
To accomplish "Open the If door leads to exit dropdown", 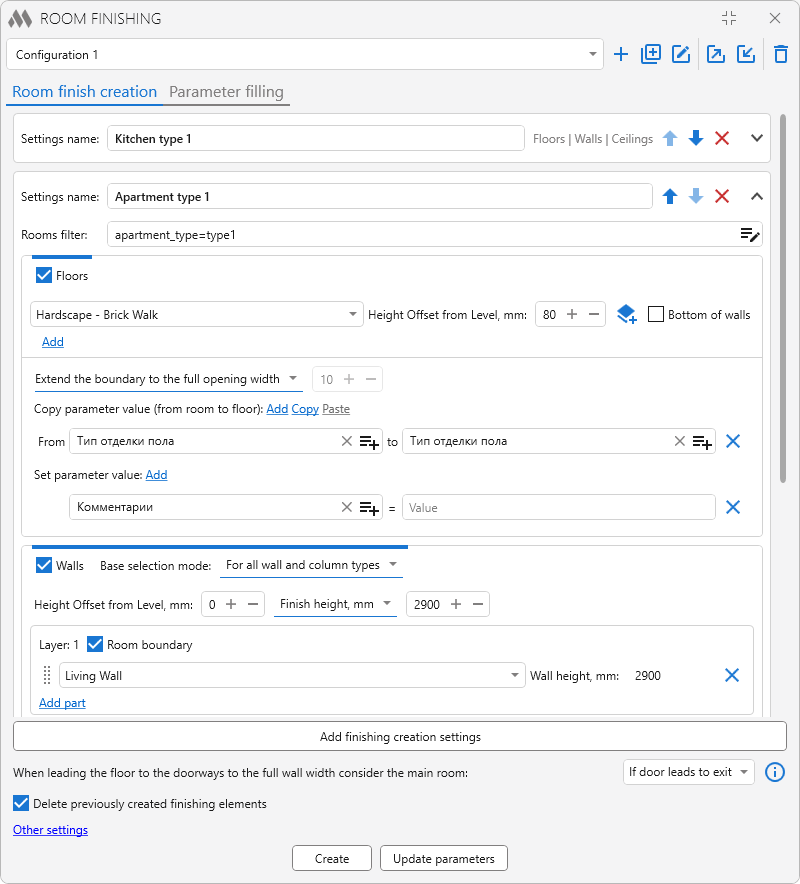I will [x=688, y=772].
